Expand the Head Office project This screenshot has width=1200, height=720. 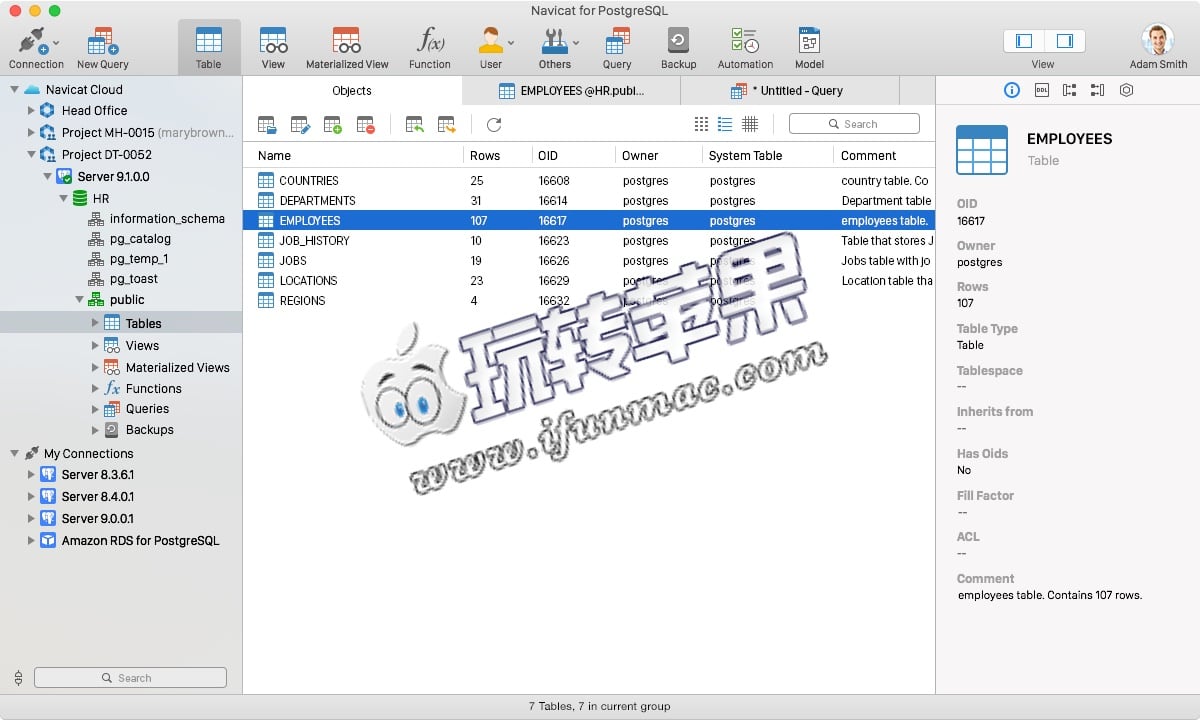31,111
